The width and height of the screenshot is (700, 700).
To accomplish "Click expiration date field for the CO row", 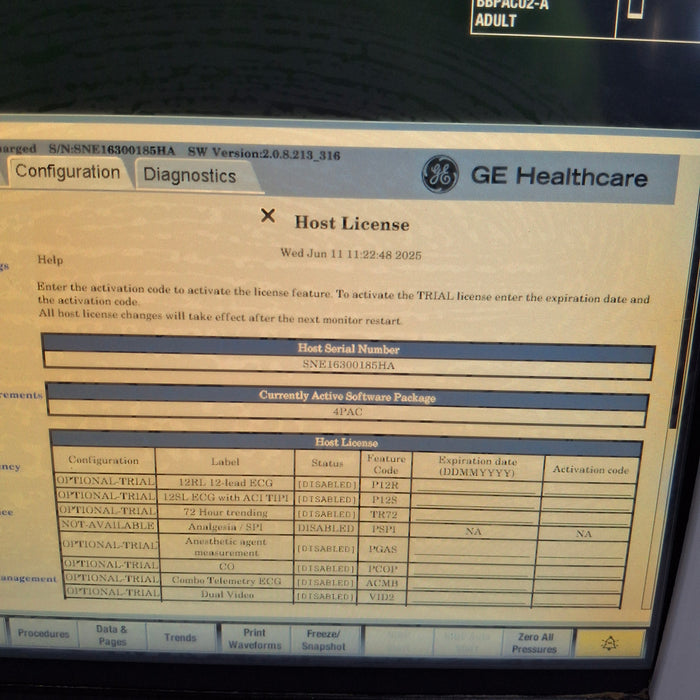I will [x=470, y=571].
